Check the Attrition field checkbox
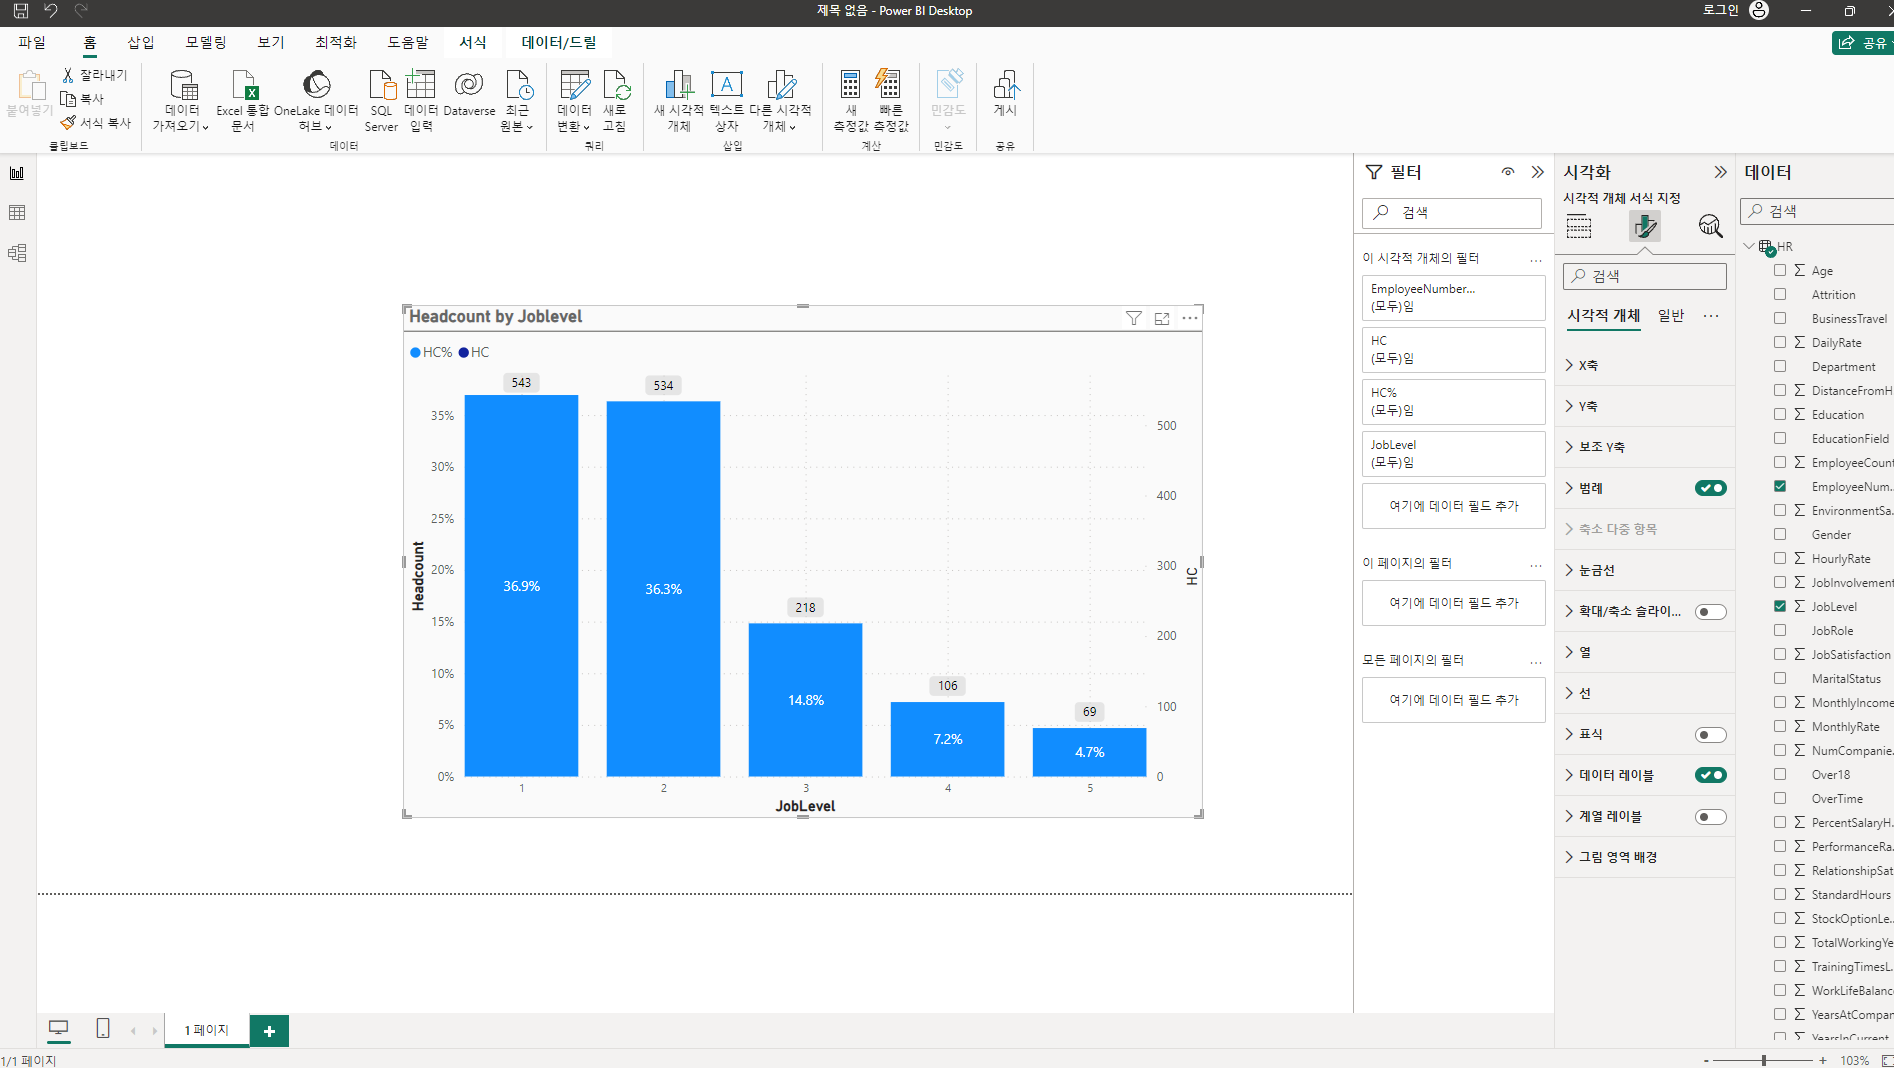Screen dimensions: 1894x1068 pyautogui.click(x=1780, y=294)
